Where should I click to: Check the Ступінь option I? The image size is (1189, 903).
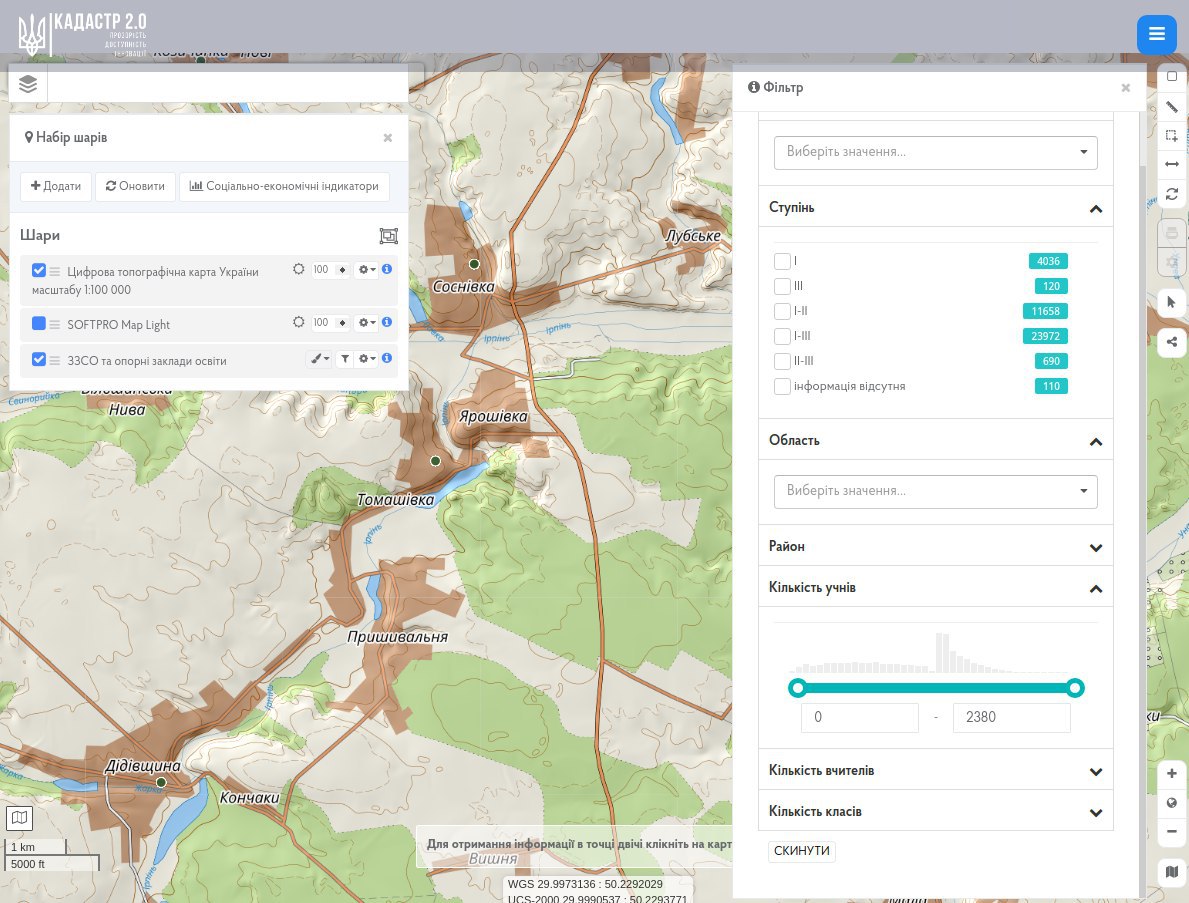click(782, 261)
